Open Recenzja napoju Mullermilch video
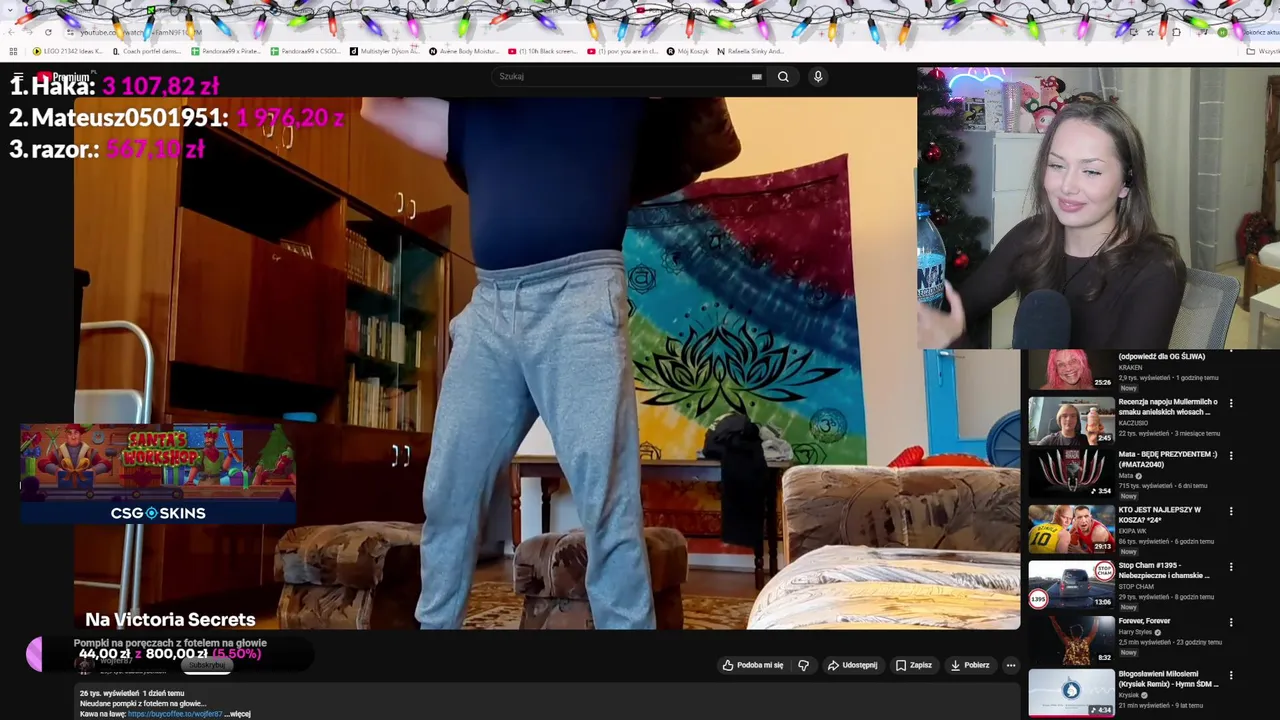Image resolution: width=1280 pixels, height=720 pixels. coord(1071,420)
